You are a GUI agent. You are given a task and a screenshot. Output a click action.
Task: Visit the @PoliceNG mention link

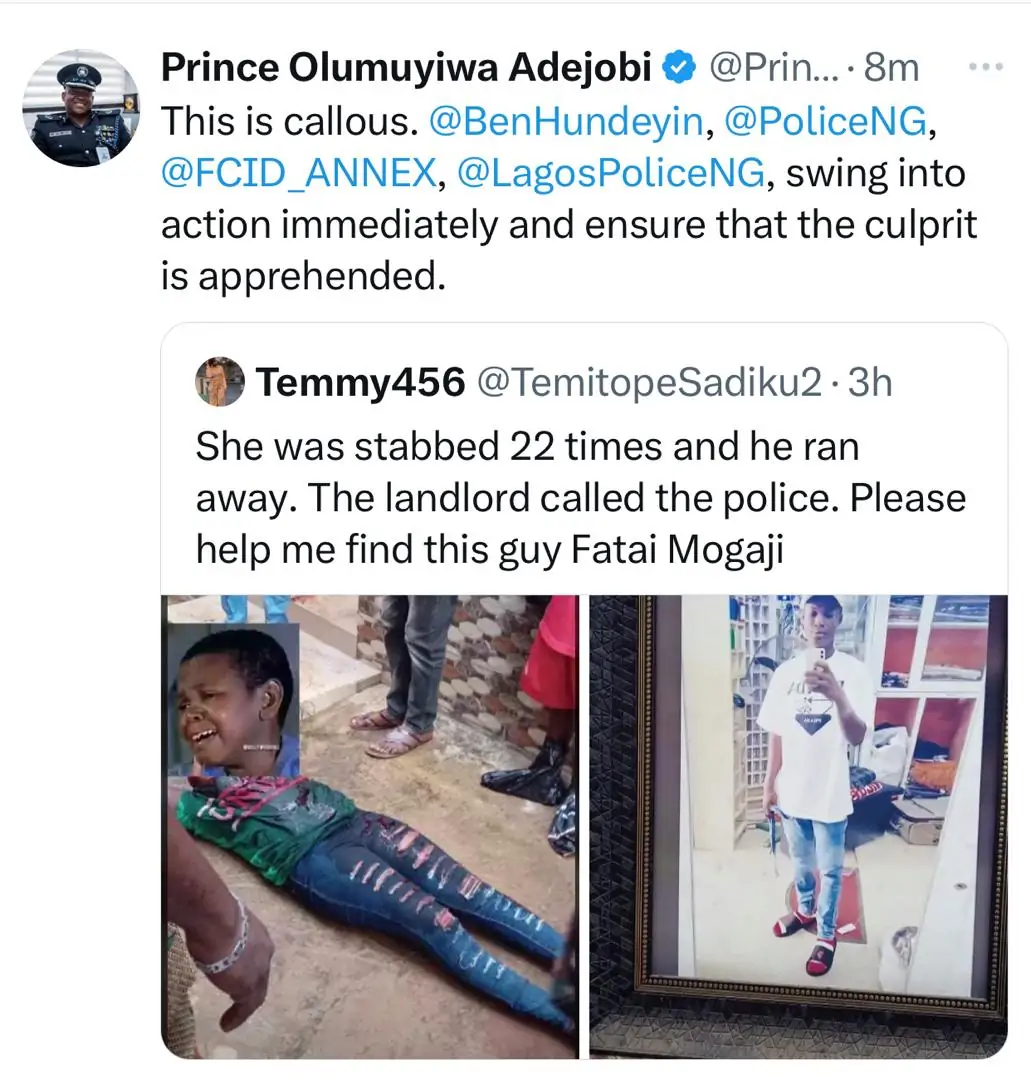[x=828, y=121]
